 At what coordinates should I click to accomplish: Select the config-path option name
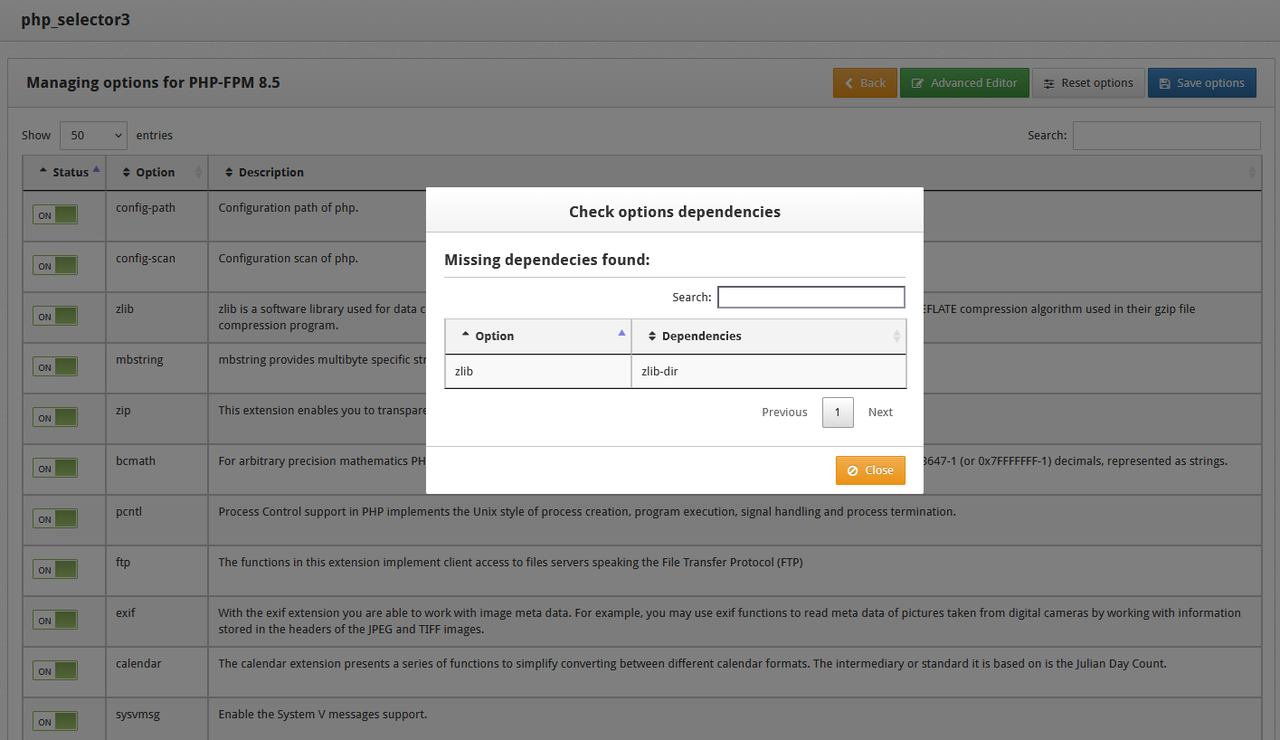click(x=146, y=208)
